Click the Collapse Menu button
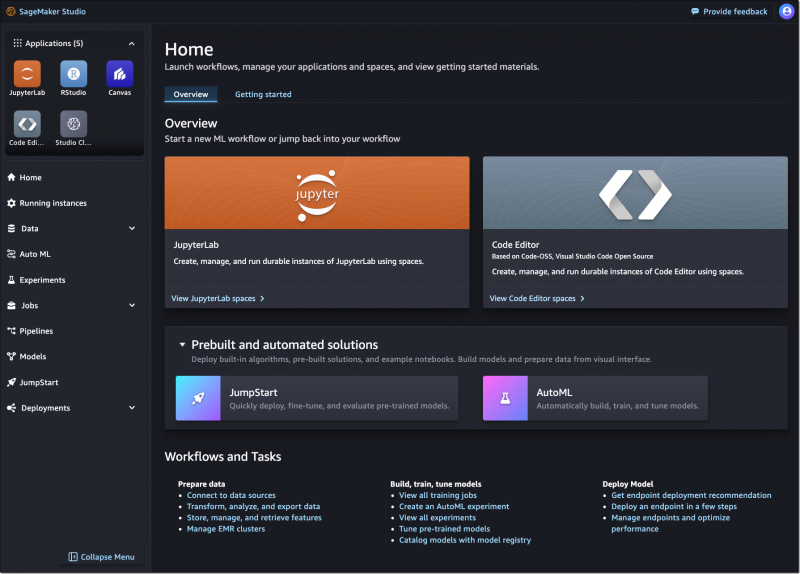Viewport: 800px width, 574px height. coord(102,557)
